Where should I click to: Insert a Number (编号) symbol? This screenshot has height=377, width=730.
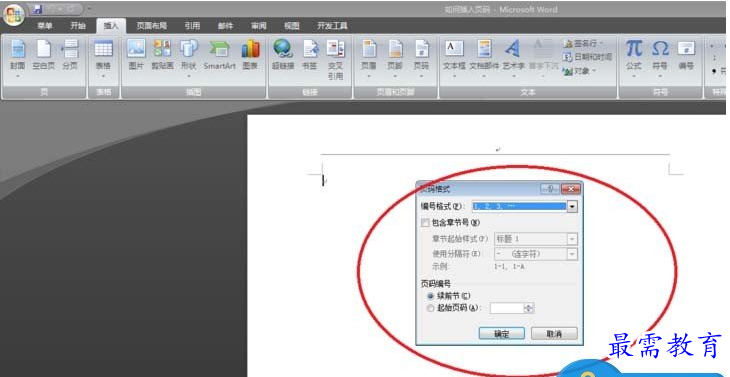click(x=686, y=55)
